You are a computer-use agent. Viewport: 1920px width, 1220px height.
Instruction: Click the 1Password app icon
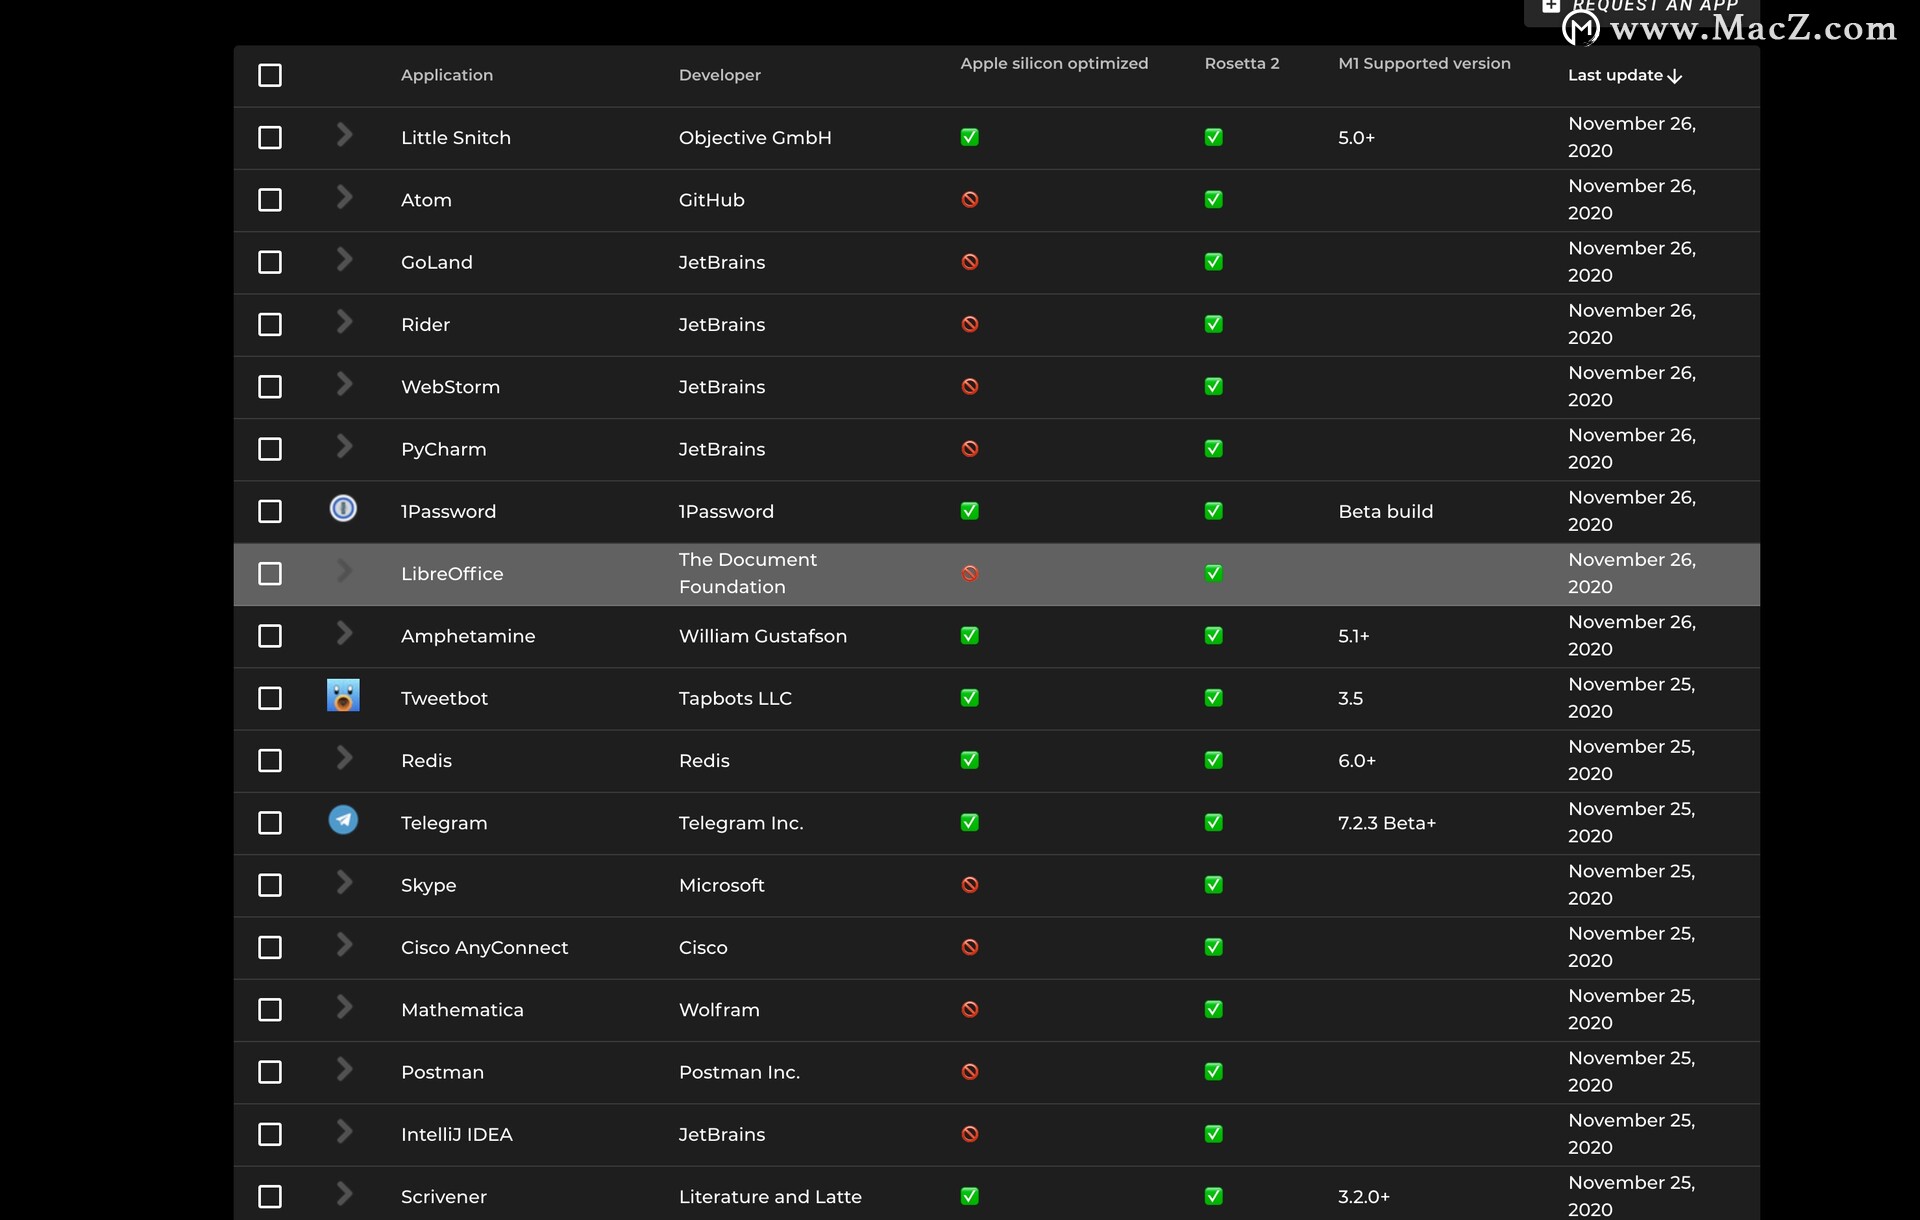coord(343,509)
